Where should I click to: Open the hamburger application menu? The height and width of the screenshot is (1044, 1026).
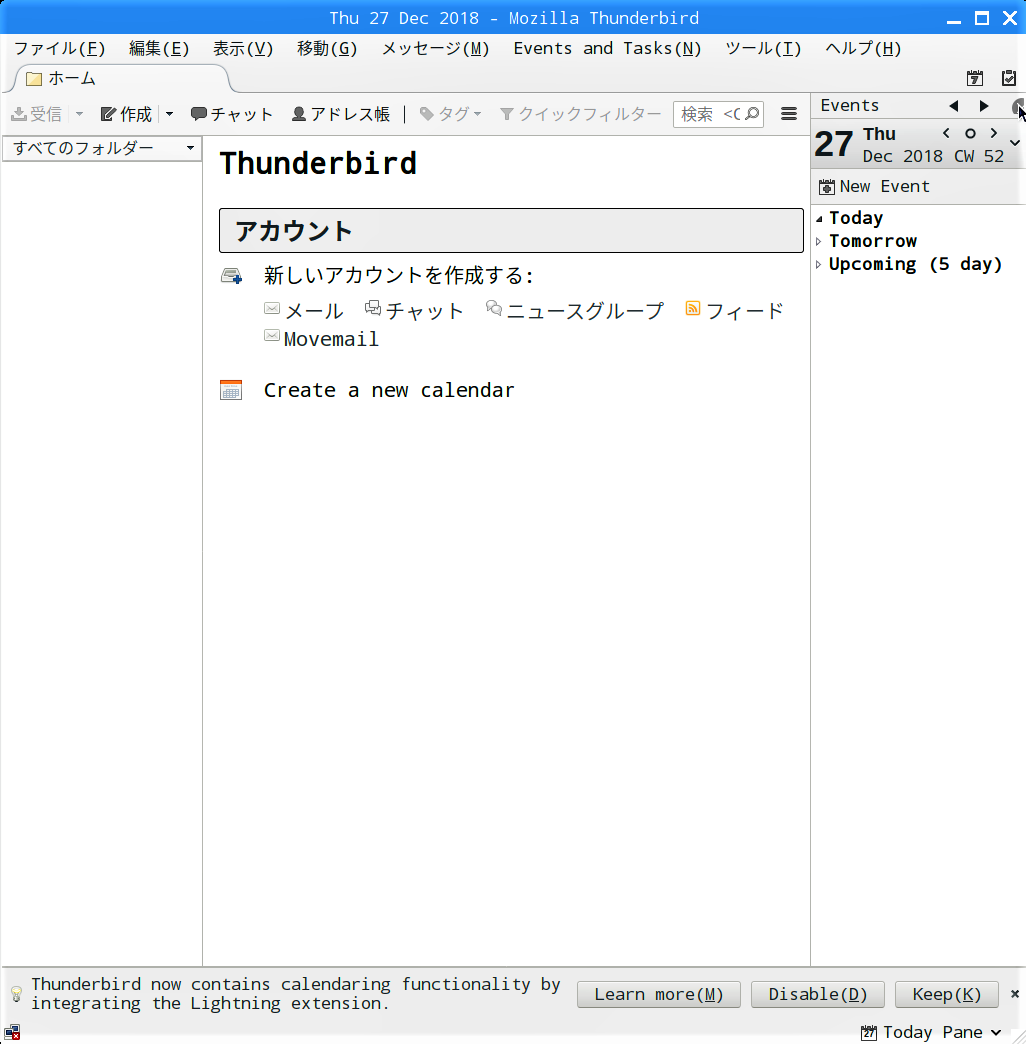(x=789, y=114)
